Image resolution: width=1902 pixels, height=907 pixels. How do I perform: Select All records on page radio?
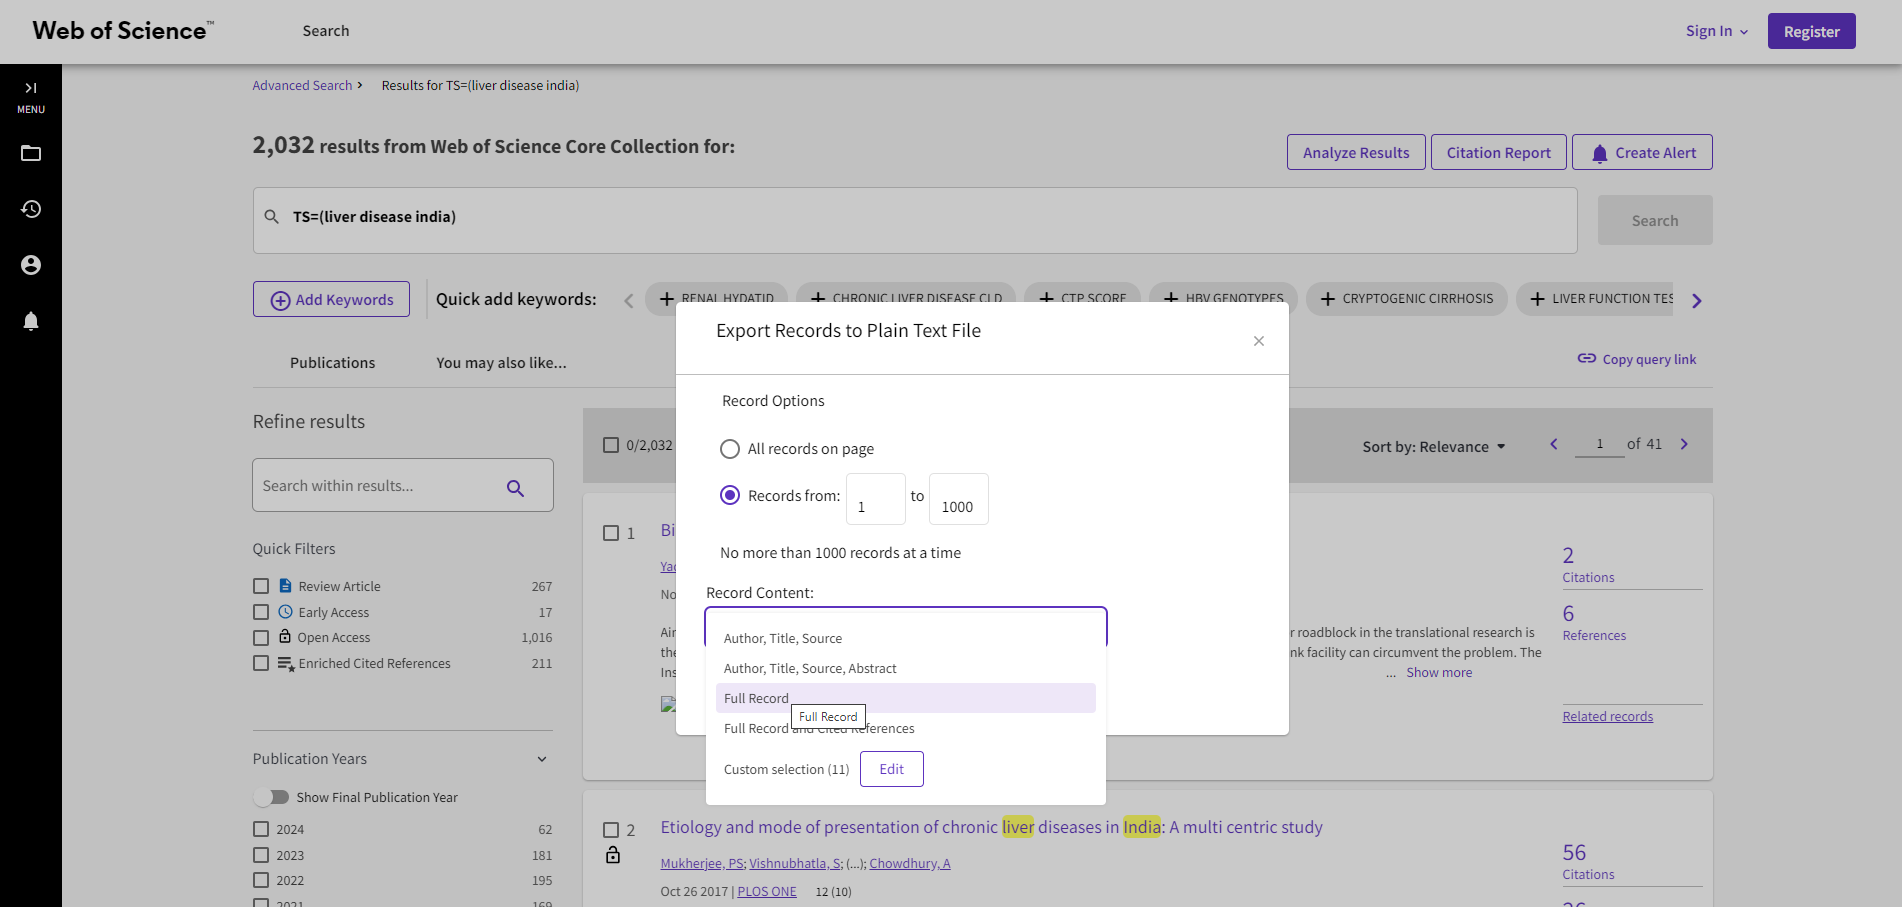pos(730,449)
